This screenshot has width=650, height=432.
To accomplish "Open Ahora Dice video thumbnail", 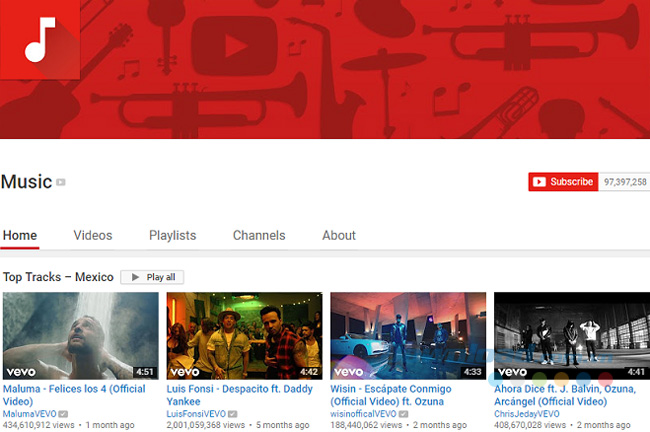I will (572, 336).
